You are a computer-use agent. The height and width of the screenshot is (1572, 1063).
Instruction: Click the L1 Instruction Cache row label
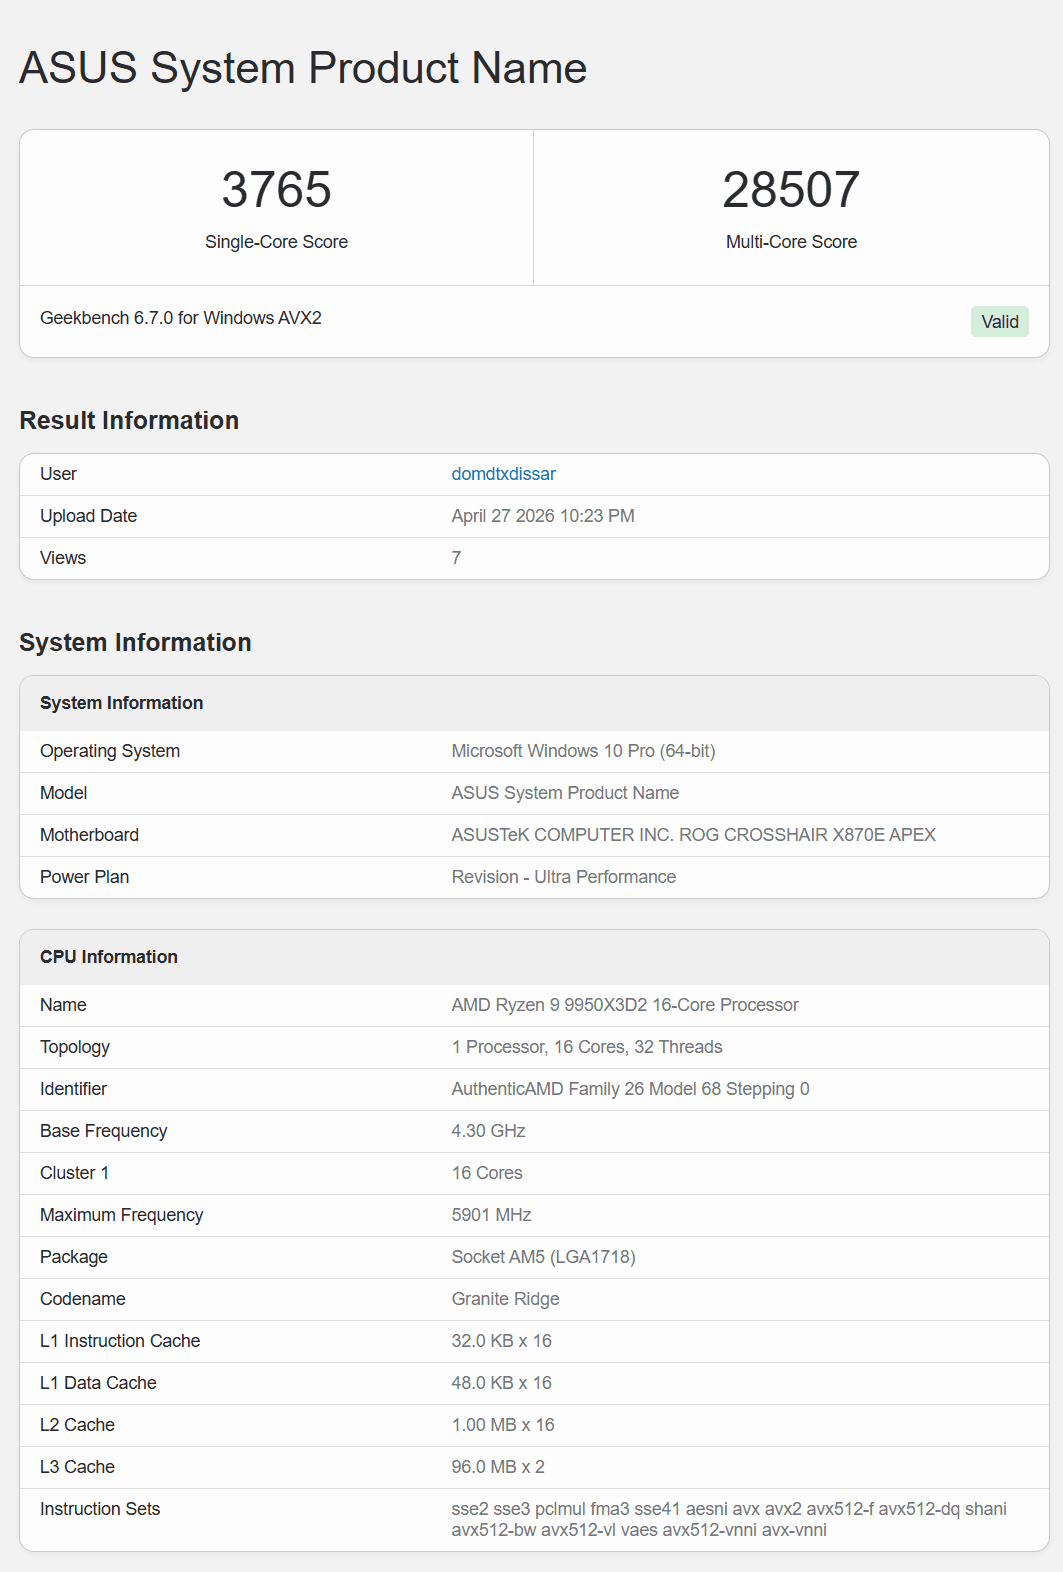(120, 1341)
